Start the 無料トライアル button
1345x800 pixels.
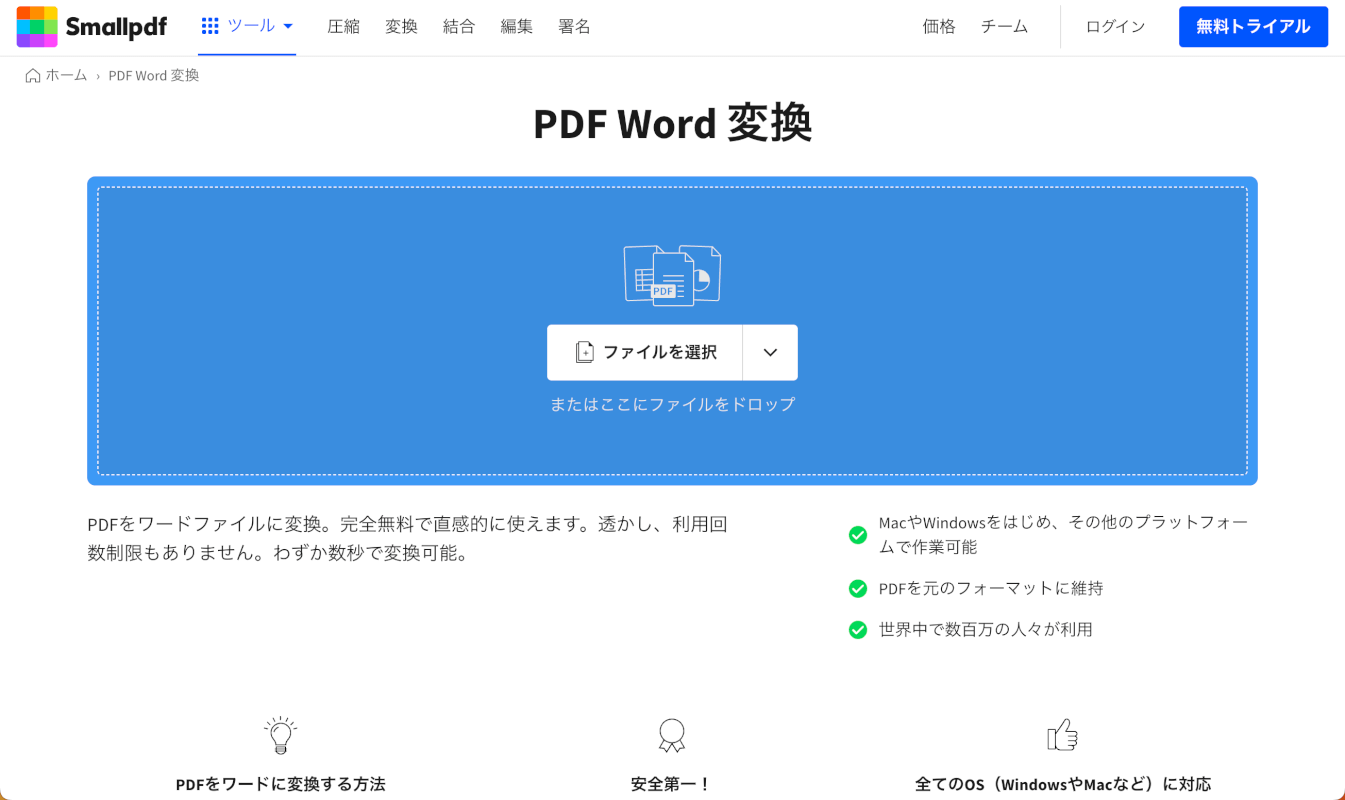click(1253, 27)
